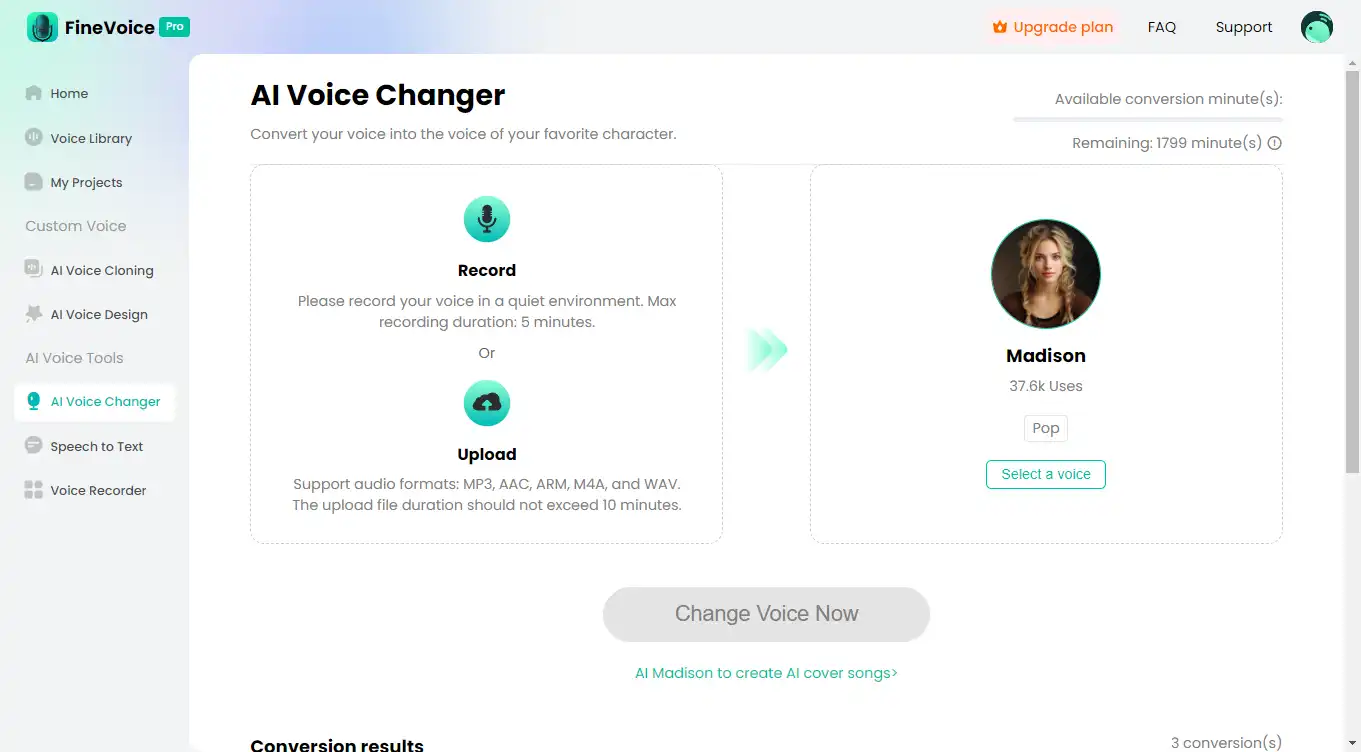This screenshot has width=1361, height=752.
Task: Open AI Madison cover songs link
Action: pos(766,673)
